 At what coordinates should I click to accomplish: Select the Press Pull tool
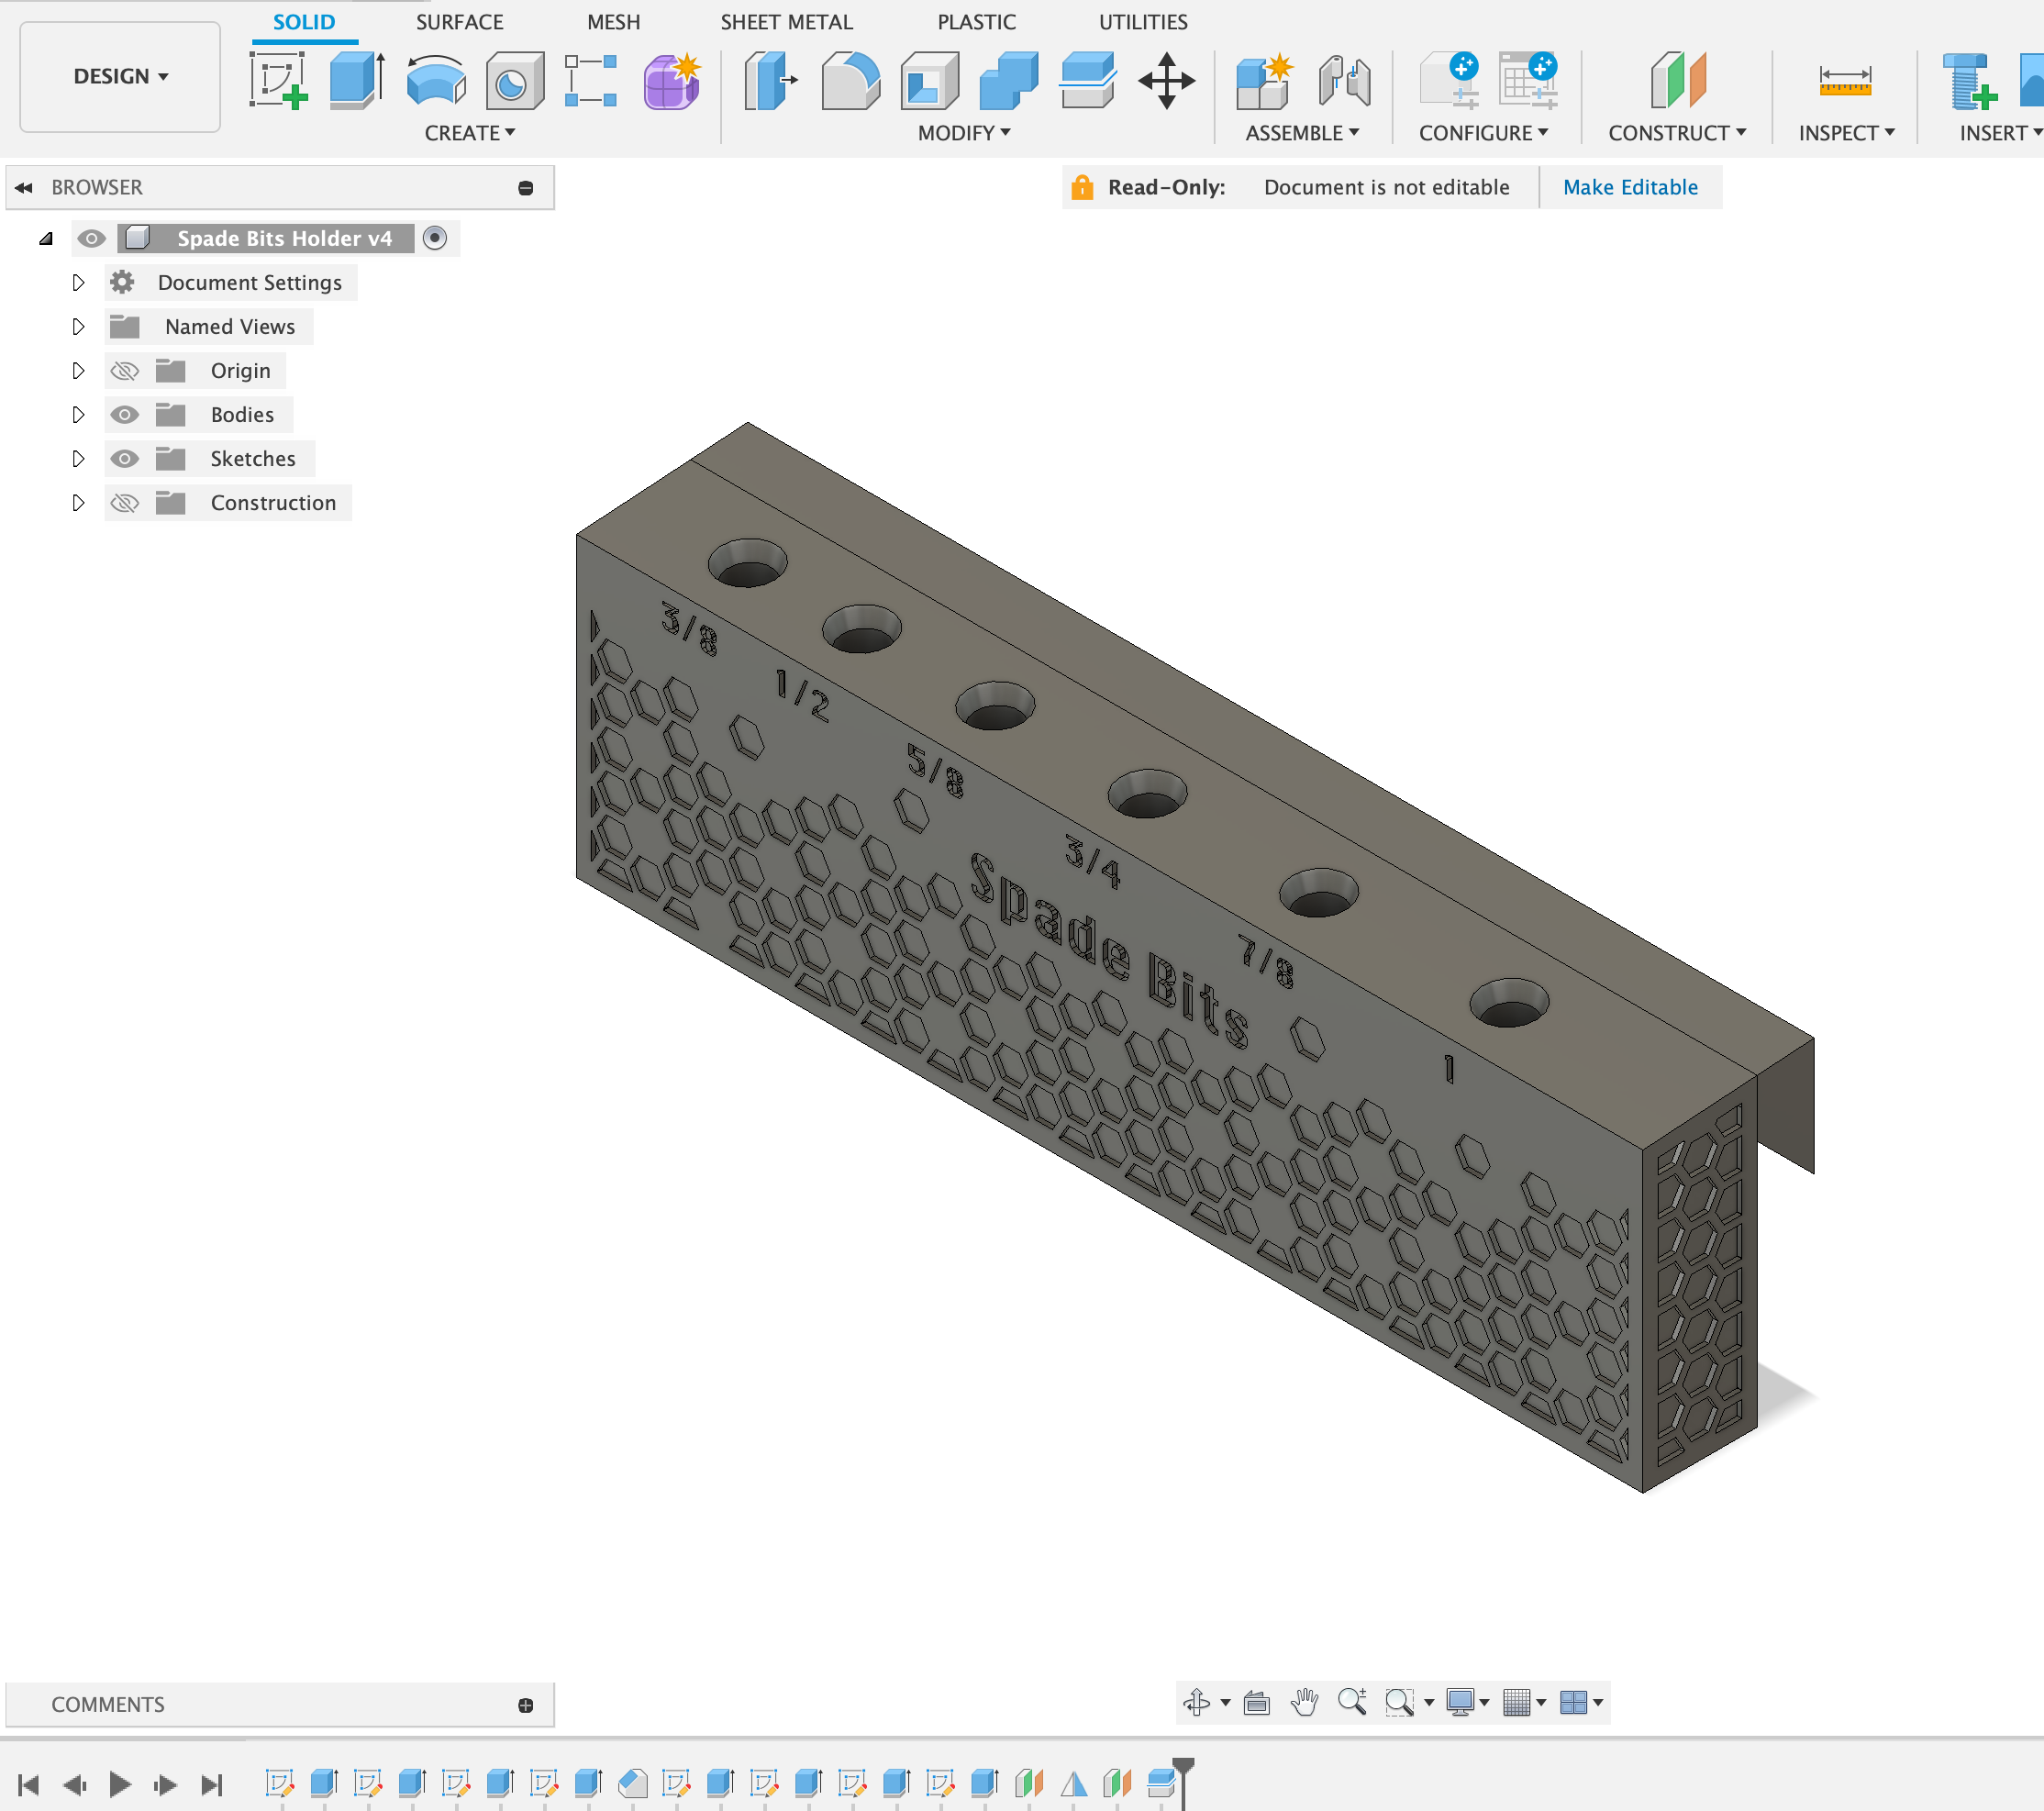pos(771,81)
